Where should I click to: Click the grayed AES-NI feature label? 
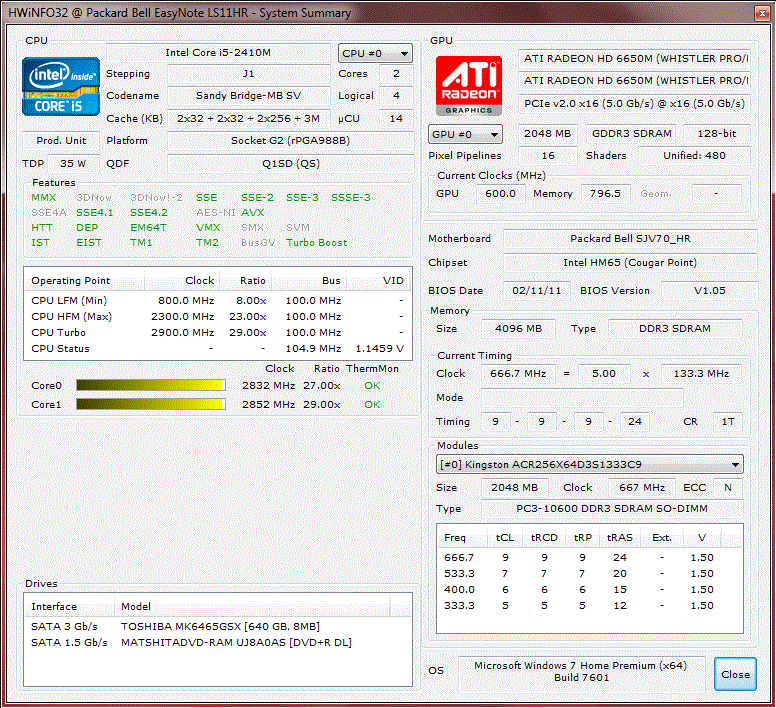coord(216,212)
